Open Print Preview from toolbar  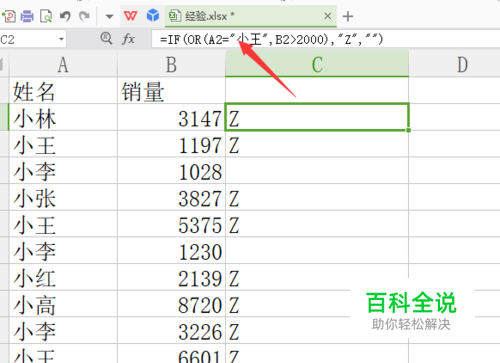pyautogui.click(x=46, y=16)
